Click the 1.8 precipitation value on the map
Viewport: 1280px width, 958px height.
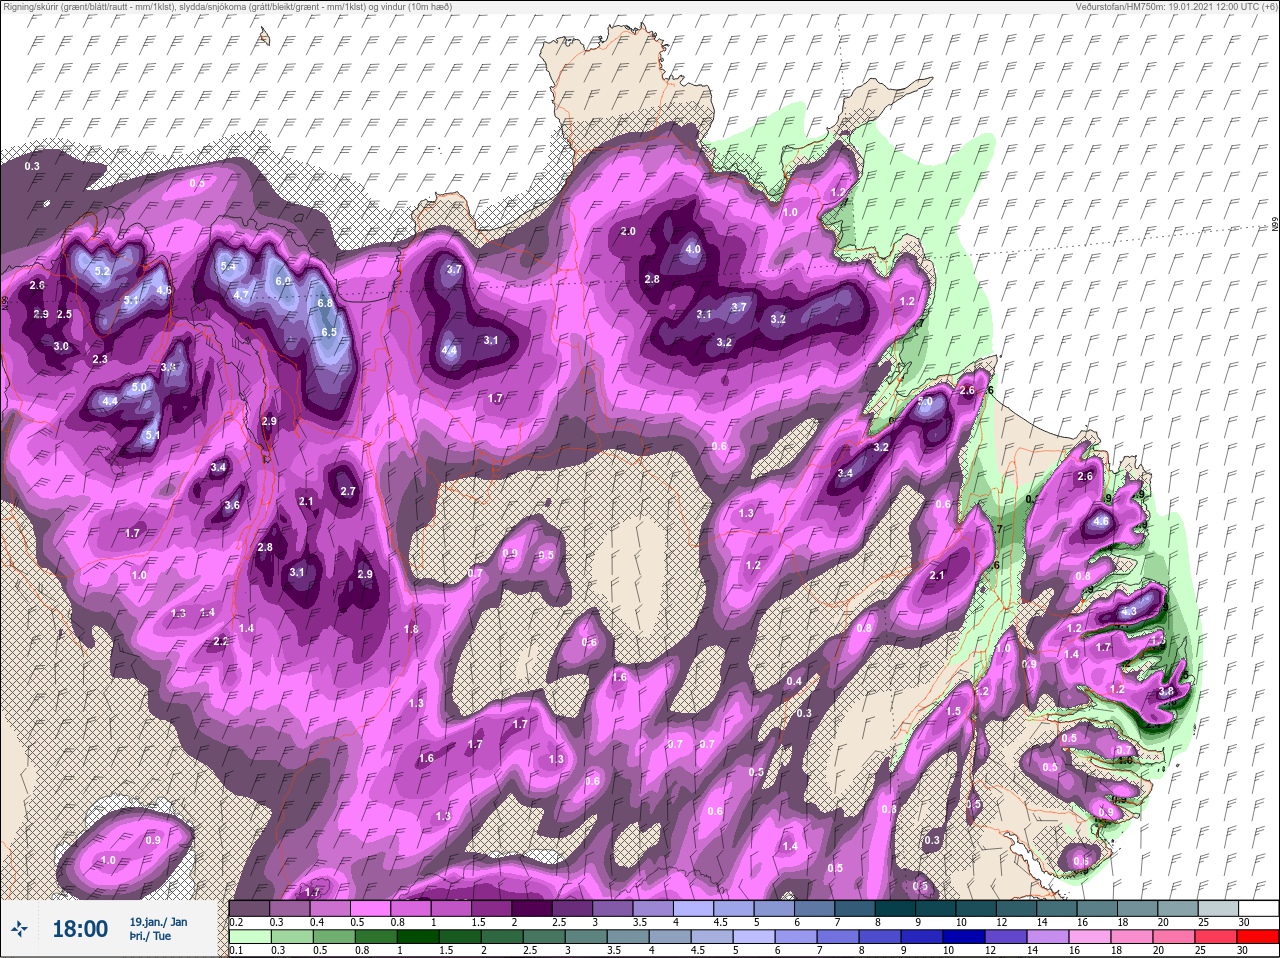point(411,629)
